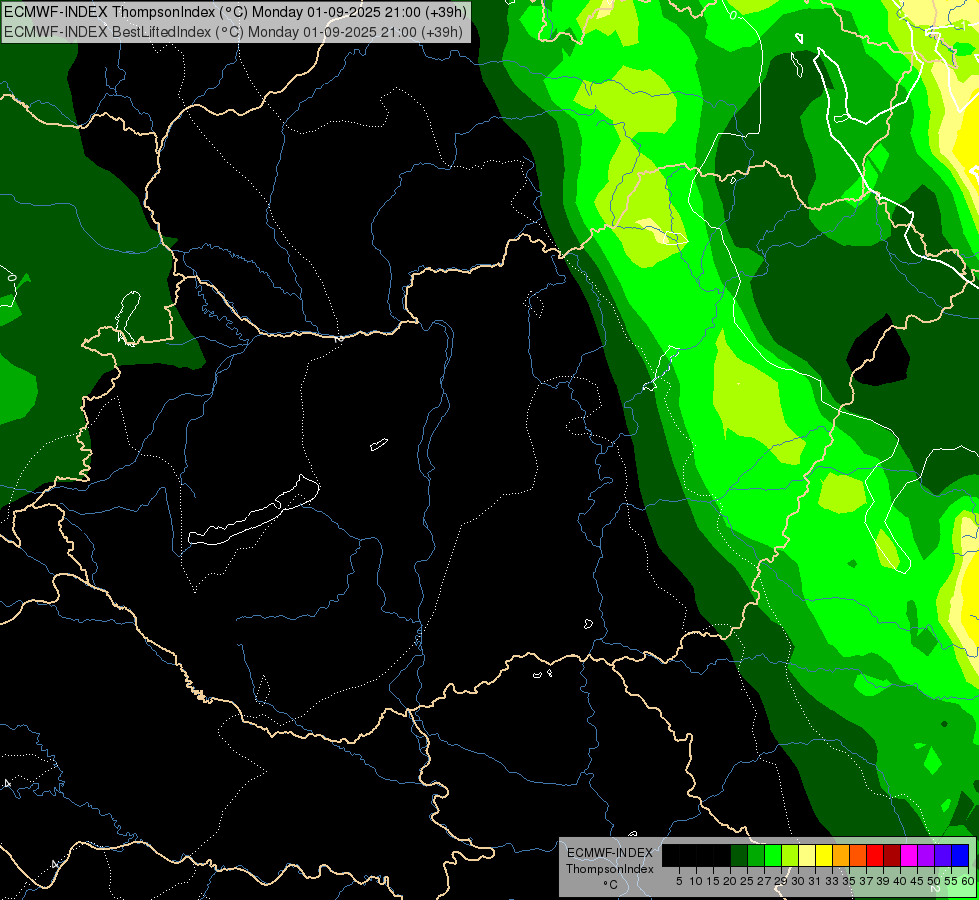Click the legend value '25'

747,881
